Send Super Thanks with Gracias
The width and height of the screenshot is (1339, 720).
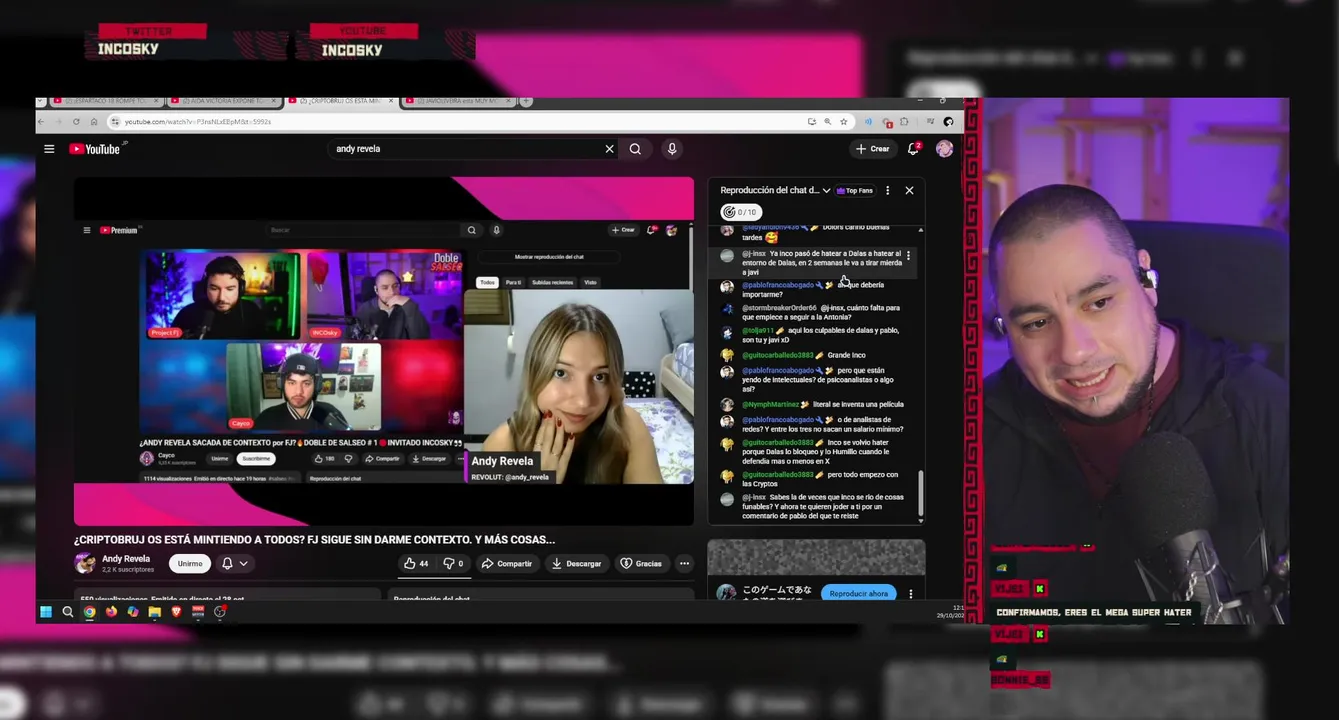point(641,564)
